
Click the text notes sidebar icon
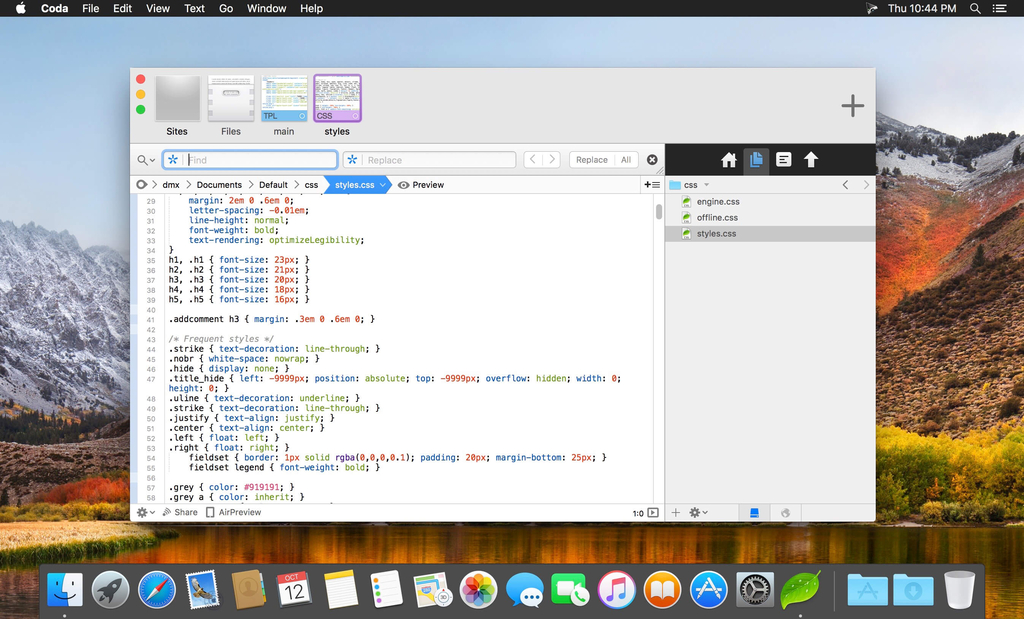click(784, 160)
